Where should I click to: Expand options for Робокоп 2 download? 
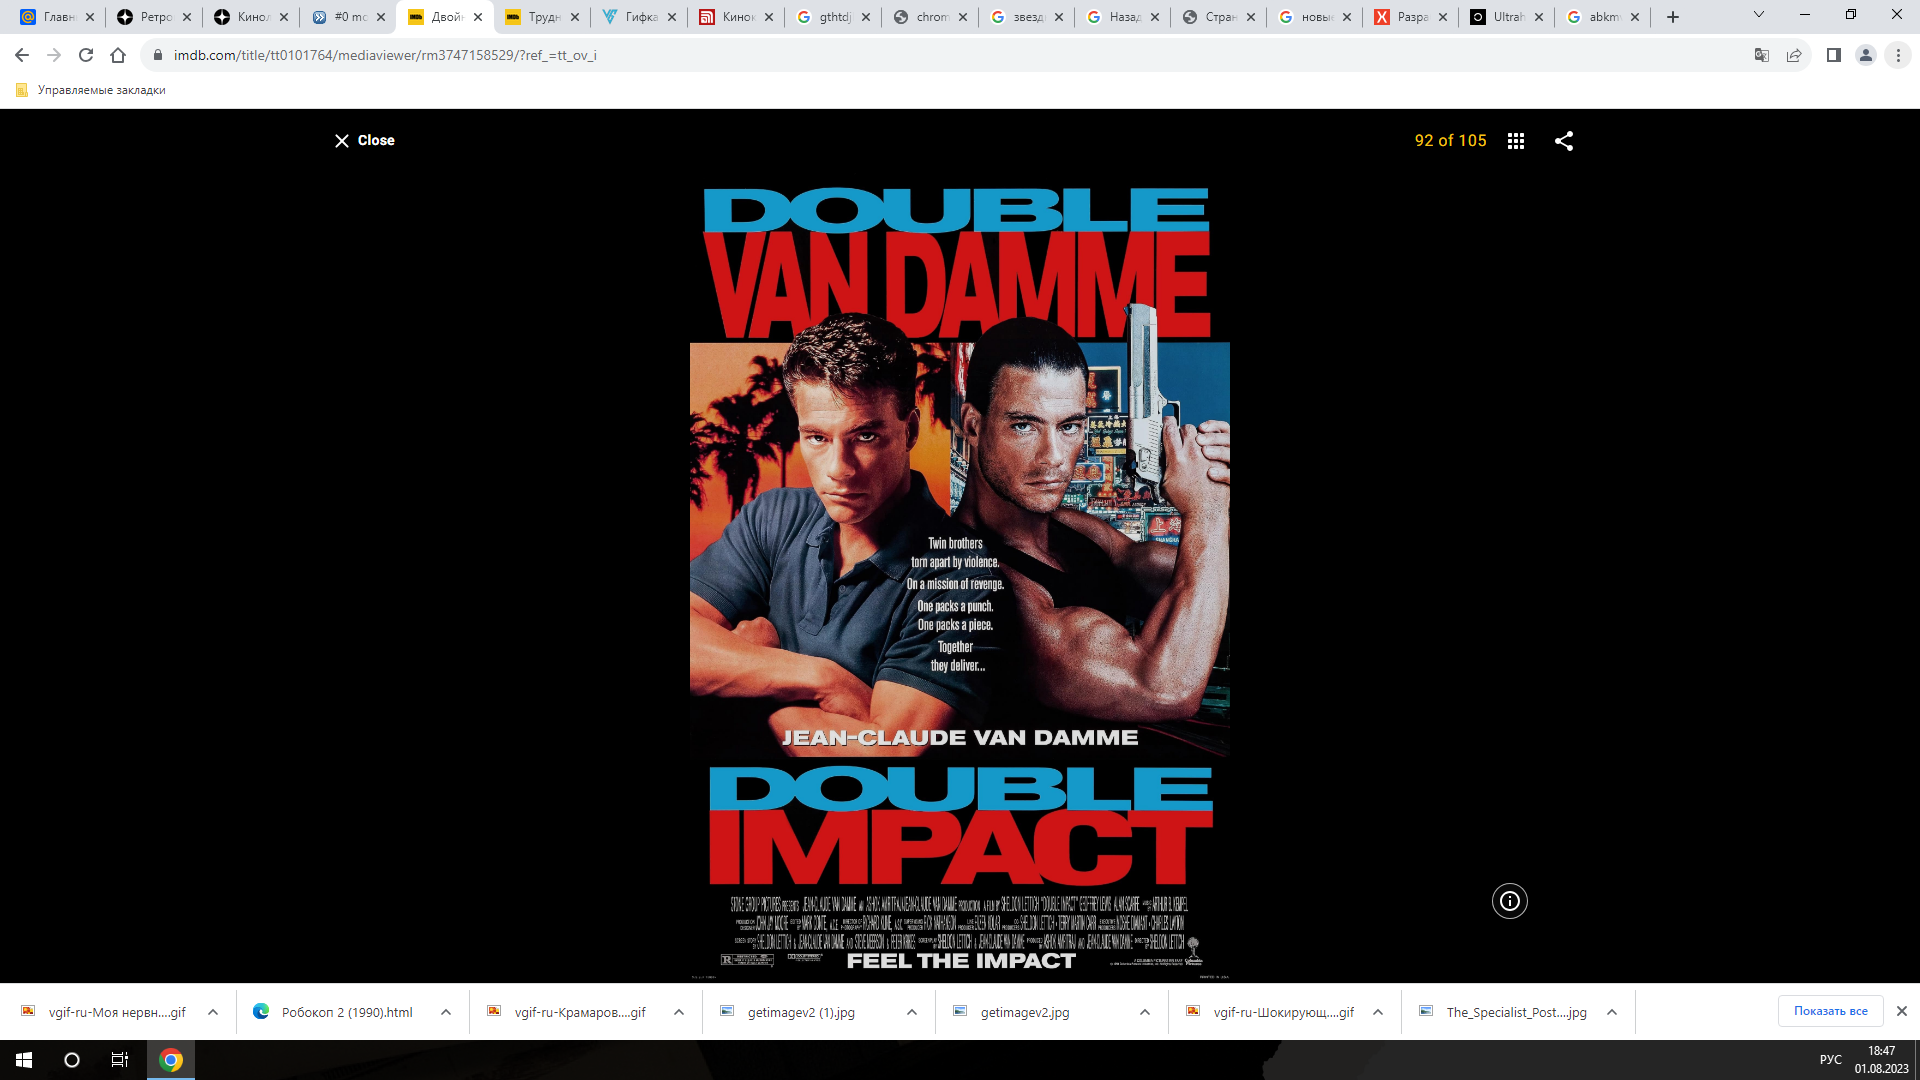446,1012
